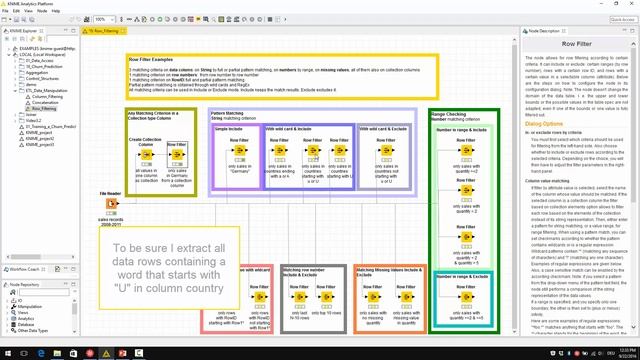The height and width of the screenshot is (360, 640).
Task: Open the Node menu
Action: [42, 11]
